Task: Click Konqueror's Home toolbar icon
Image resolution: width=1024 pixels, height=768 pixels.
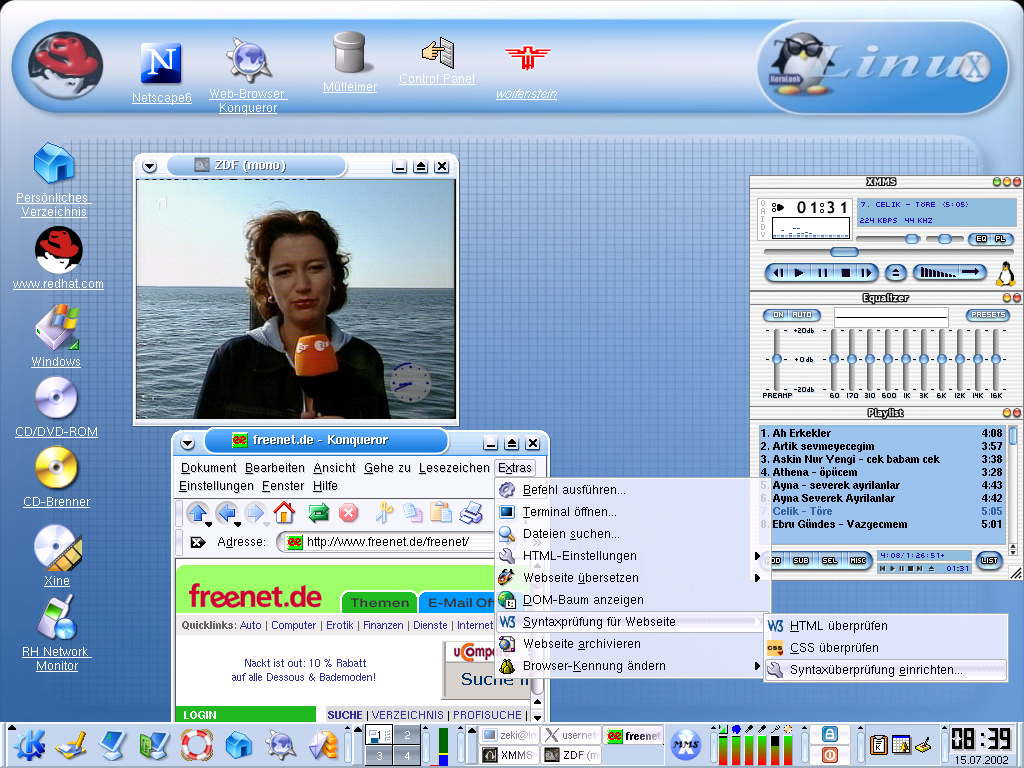Action: tap(283, 512)
